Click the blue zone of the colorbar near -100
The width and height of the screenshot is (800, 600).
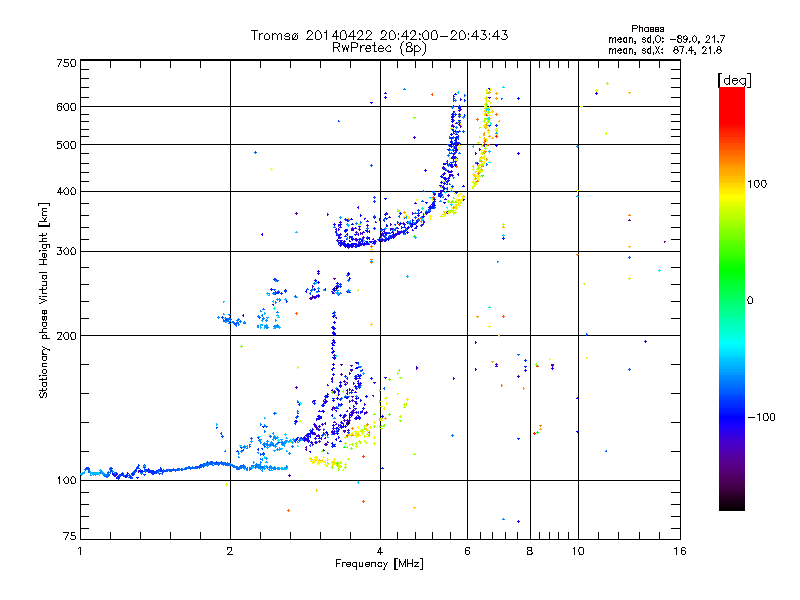coord(732,416)
